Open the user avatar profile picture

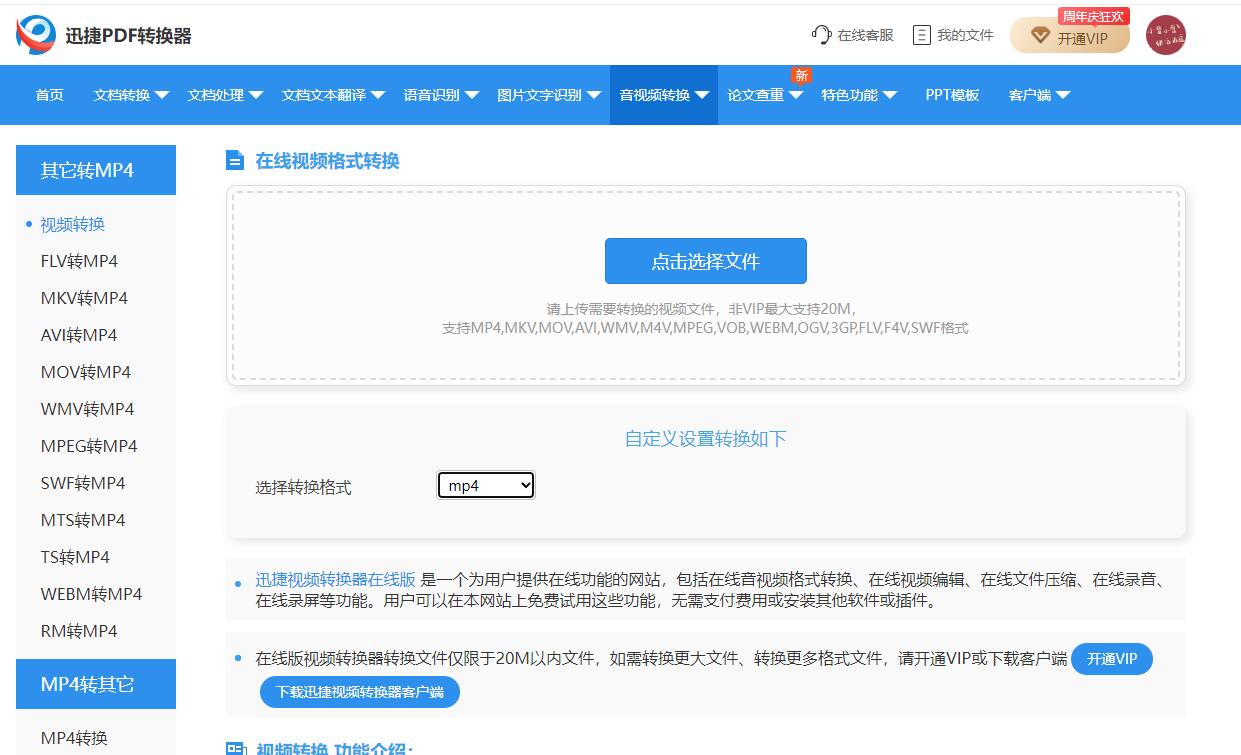coord(1166,35)
